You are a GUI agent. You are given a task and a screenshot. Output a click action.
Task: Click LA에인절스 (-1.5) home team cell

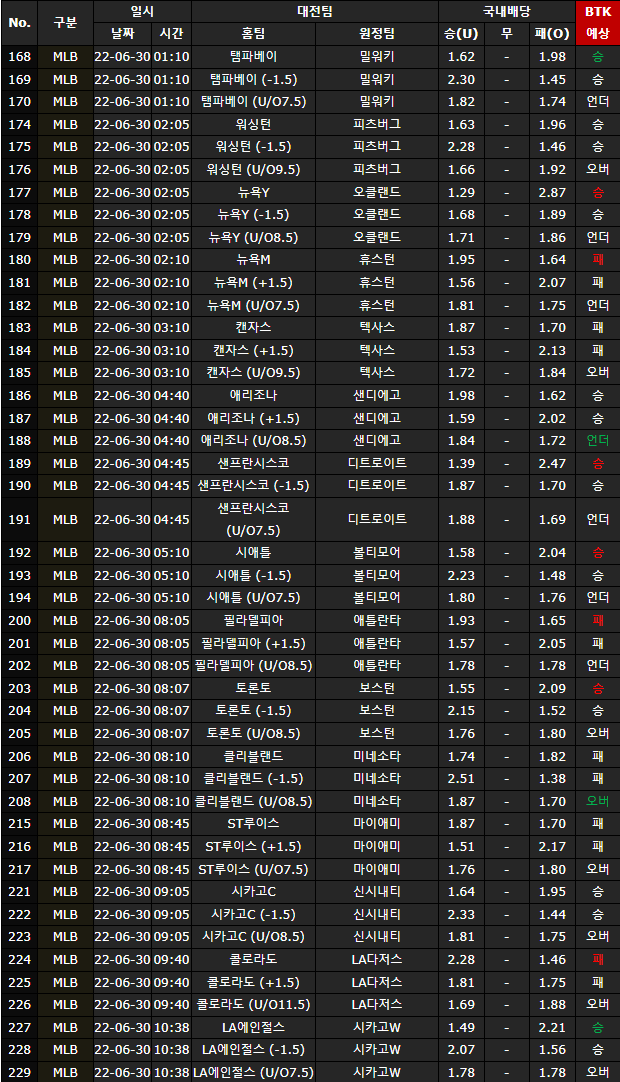coord(253,1050)
